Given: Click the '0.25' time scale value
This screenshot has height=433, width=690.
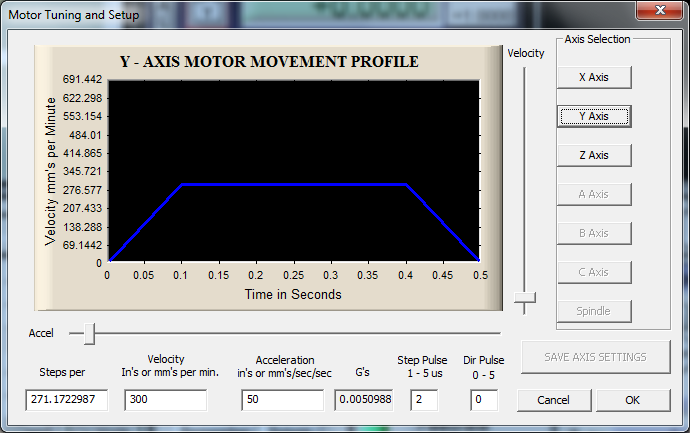Looking at the screenshot, I should click(294, 275).
